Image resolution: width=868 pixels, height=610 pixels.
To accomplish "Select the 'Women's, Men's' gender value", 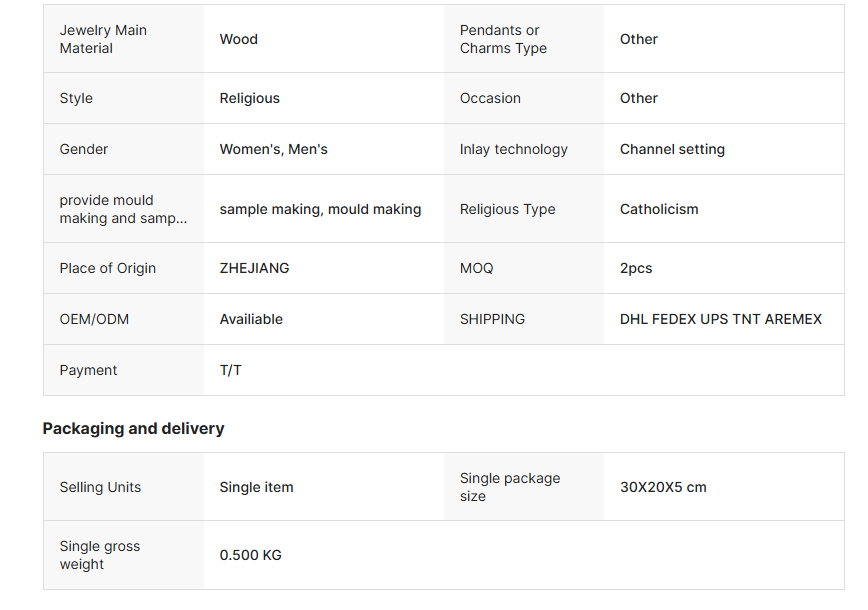I will pos(274,149).
